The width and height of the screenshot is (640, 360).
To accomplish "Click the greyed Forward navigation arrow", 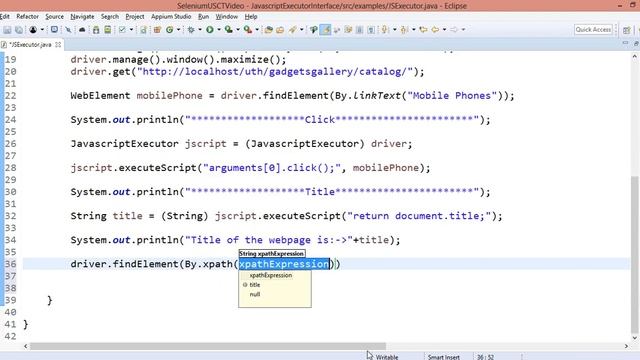I will point(453,29).
